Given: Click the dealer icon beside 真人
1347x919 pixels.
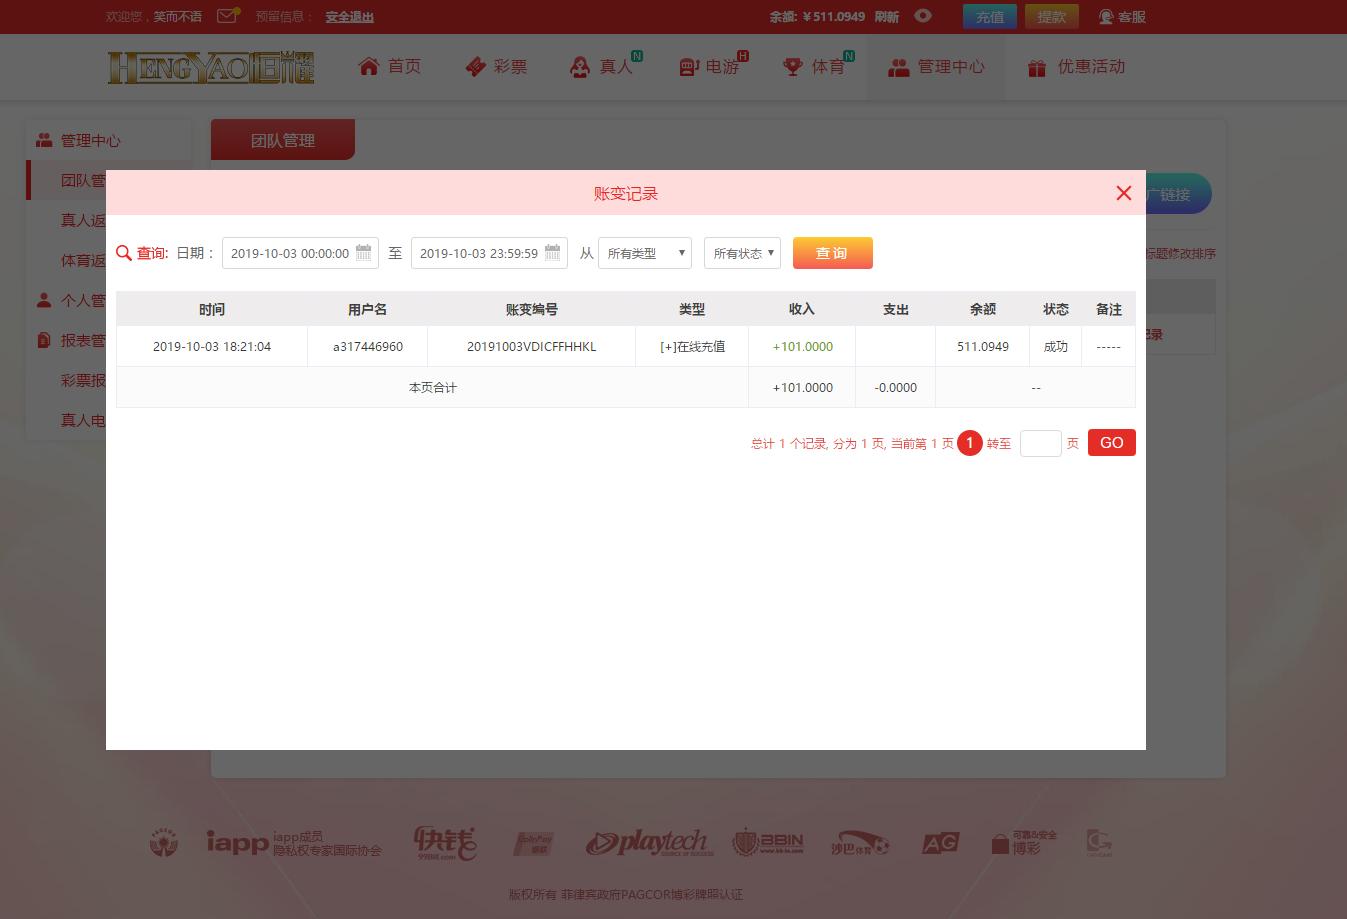Looking at the screenshot, I should [x=580, y=67].
